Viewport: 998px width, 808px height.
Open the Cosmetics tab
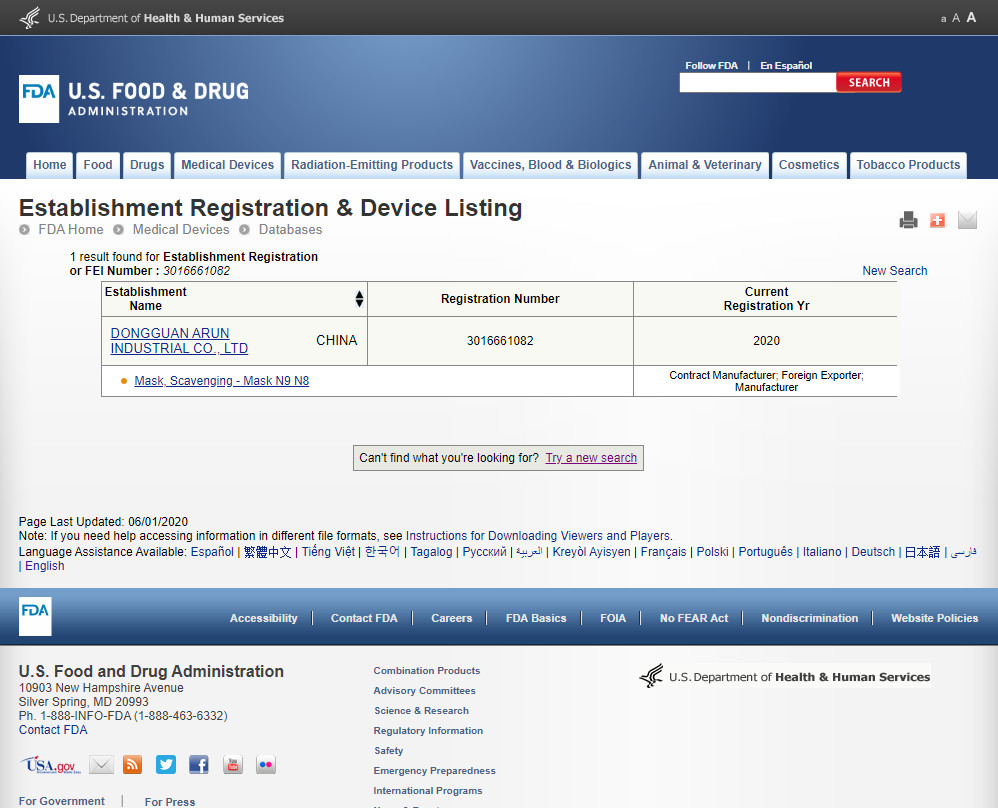tap(809, 165)
